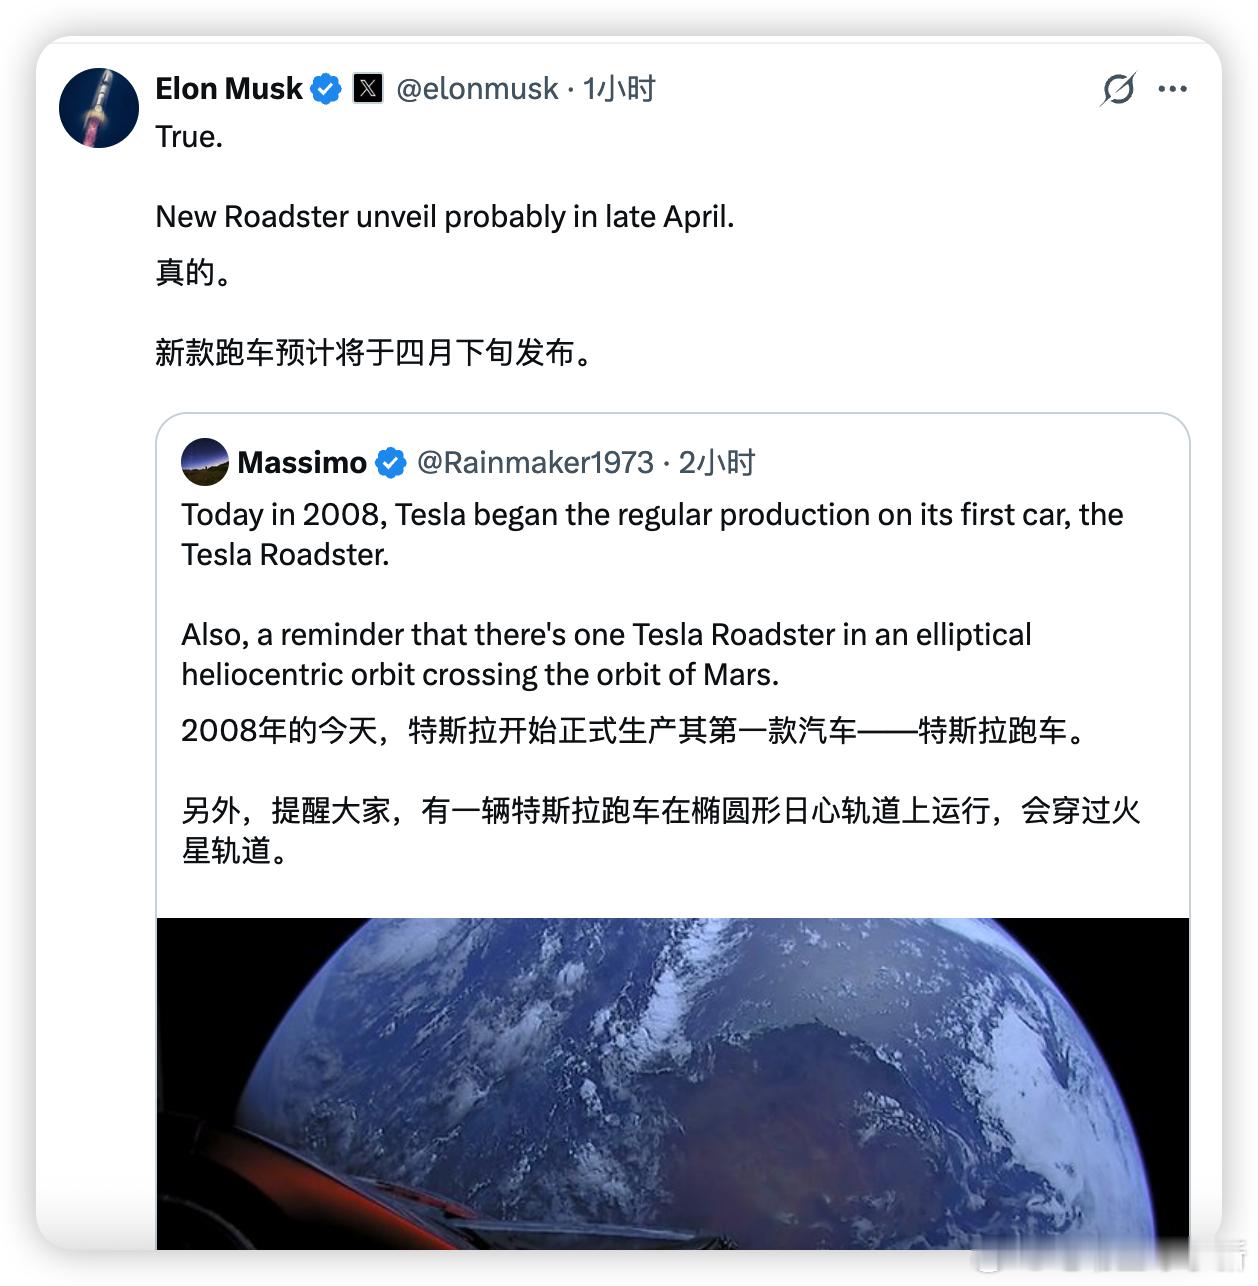Open Massimo's display name
Screen dimensions: 1258x1286
[x=302, y=462]
